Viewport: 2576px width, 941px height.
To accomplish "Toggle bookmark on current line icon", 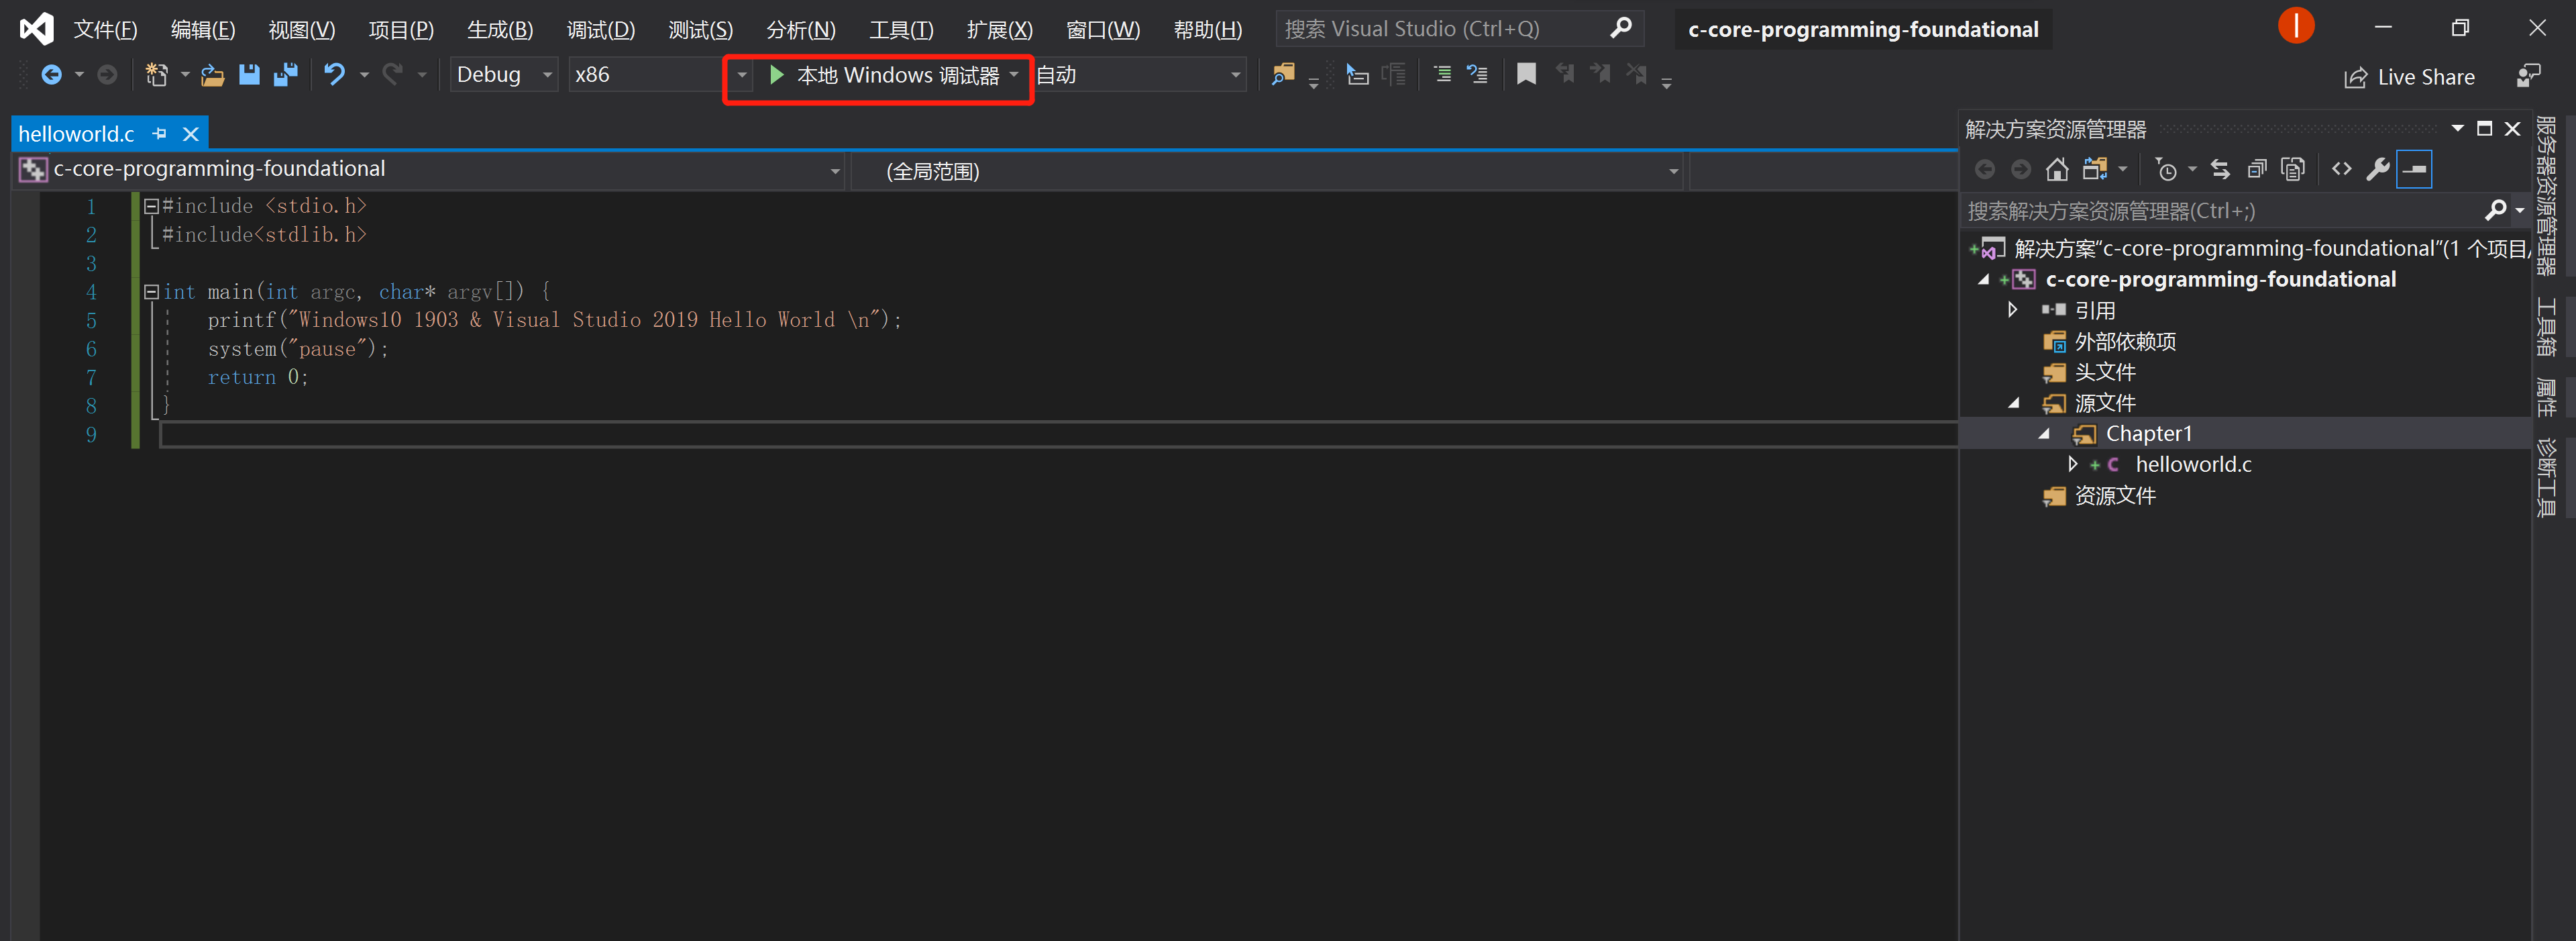I will [1526, 74].
